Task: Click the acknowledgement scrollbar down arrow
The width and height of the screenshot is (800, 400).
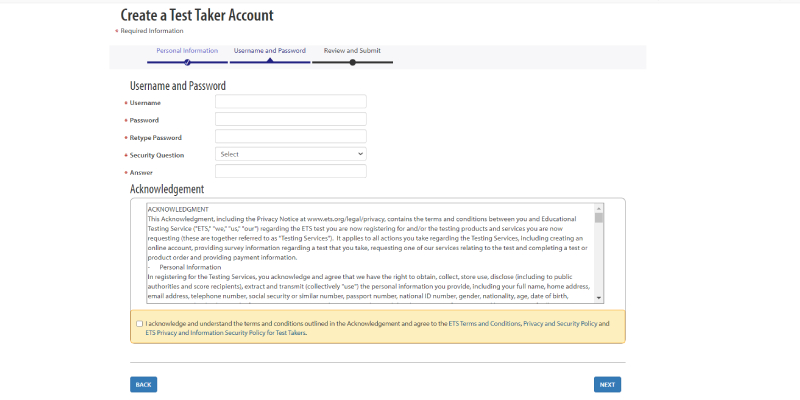Action: pyautogui.click(x=599, y=297)
